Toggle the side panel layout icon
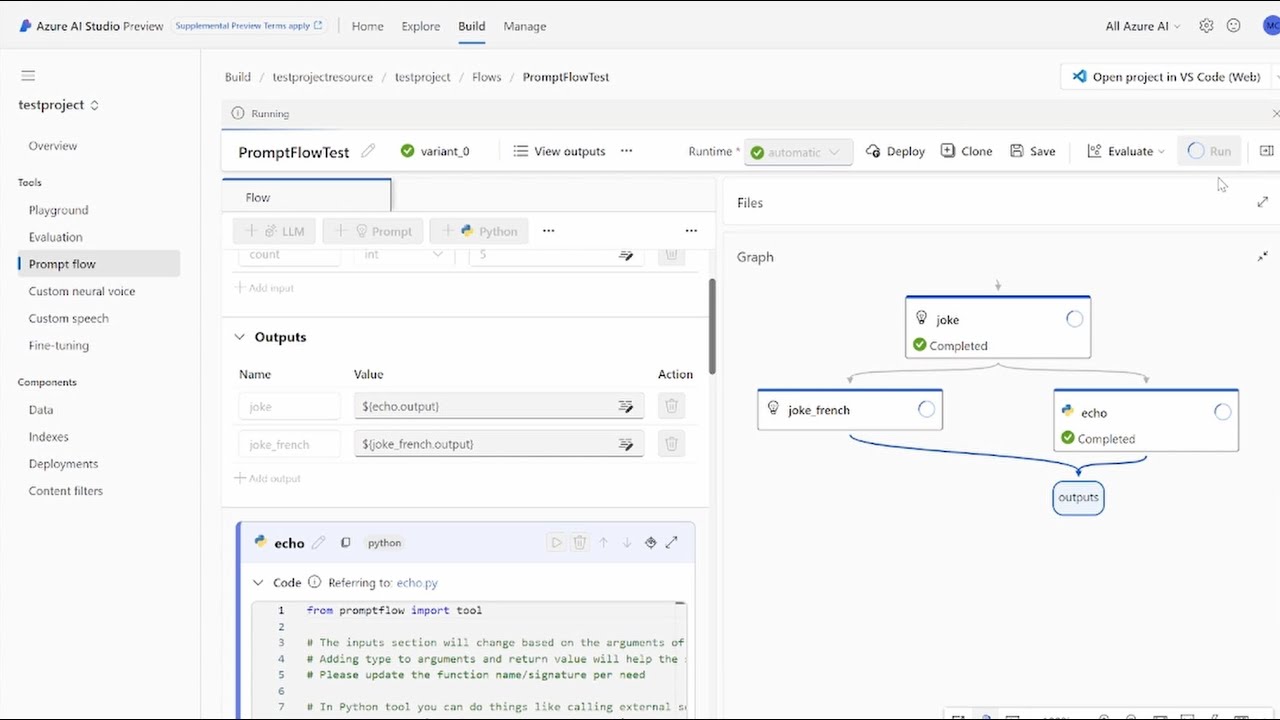Viewport: 1280px width, 720px height. 1266,151
